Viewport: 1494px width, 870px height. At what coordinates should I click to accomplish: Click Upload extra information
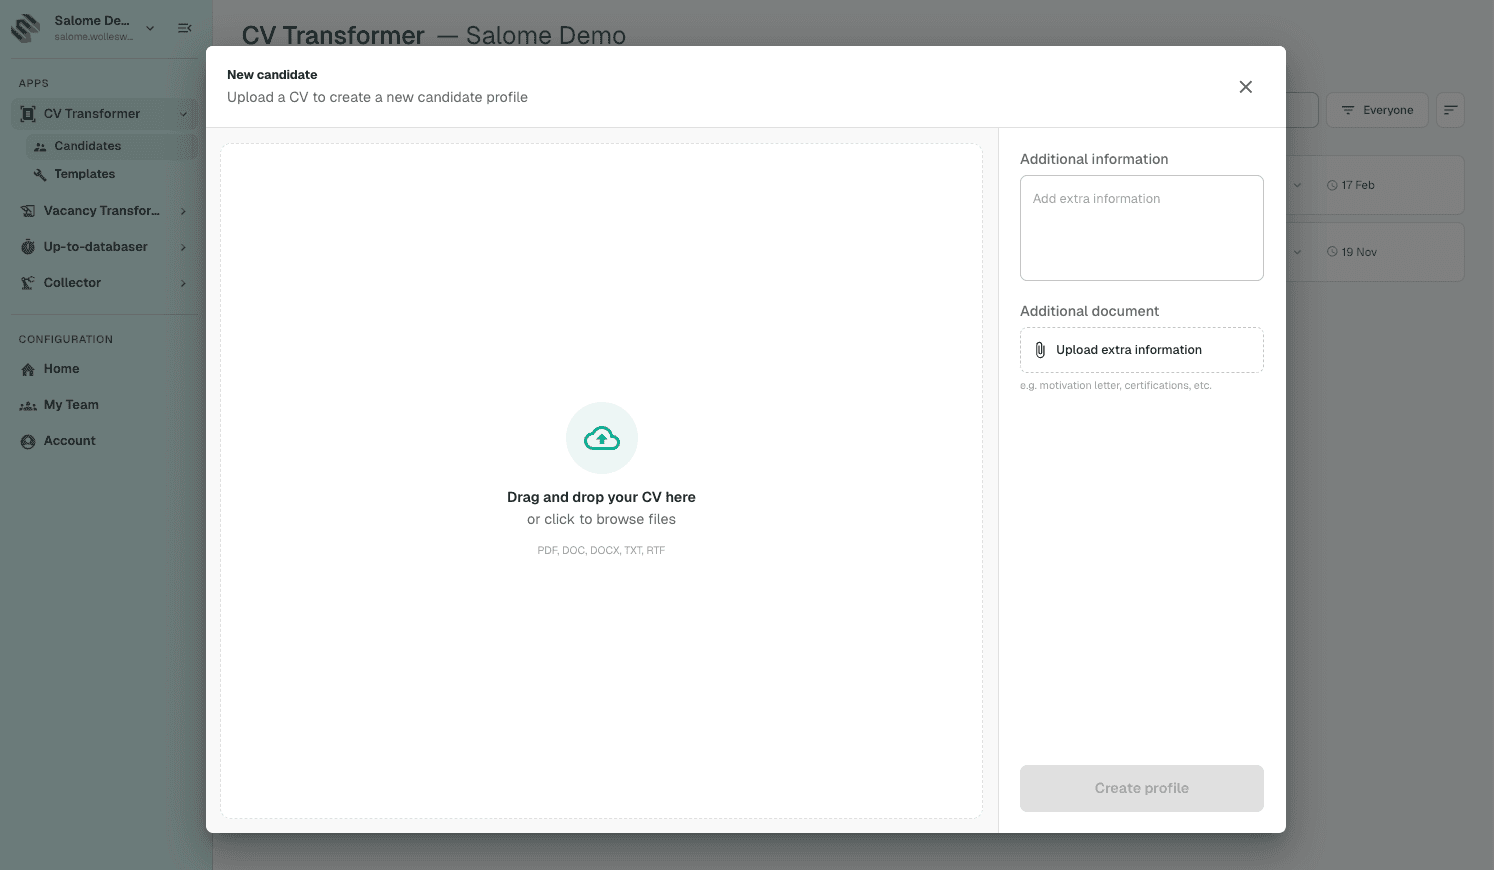(1142, 350)
